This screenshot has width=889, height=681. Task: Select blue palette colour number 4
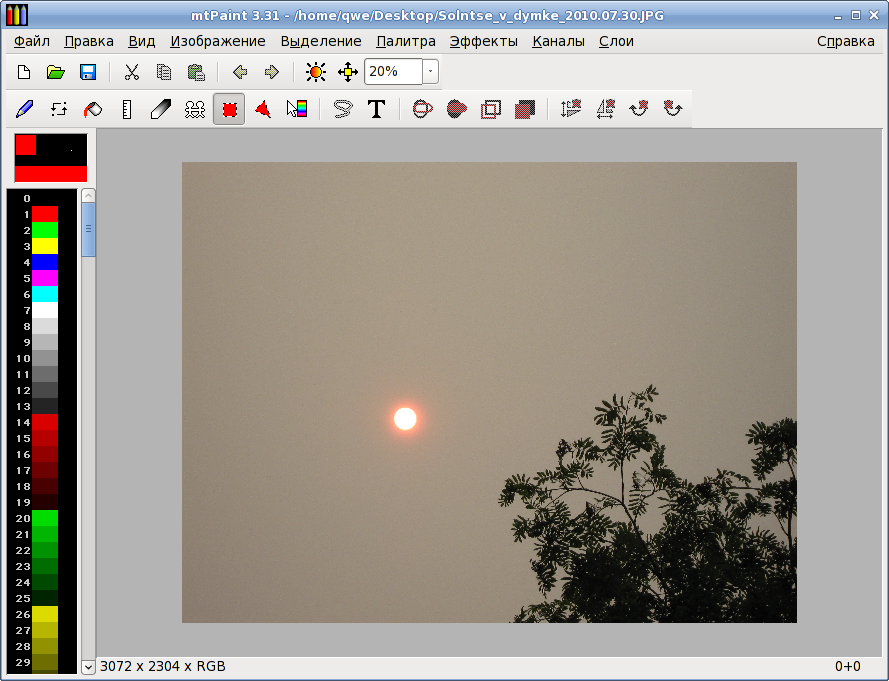pos(45,262)
